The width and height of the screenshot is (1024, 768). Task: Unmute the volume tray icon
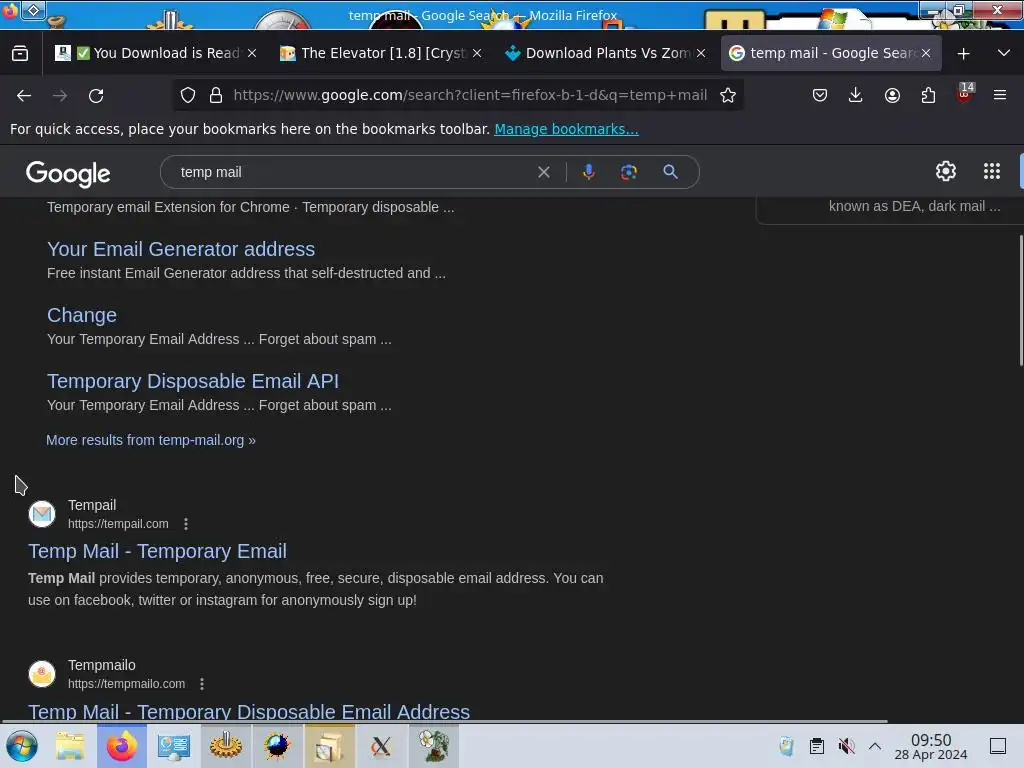pos(846,746)
